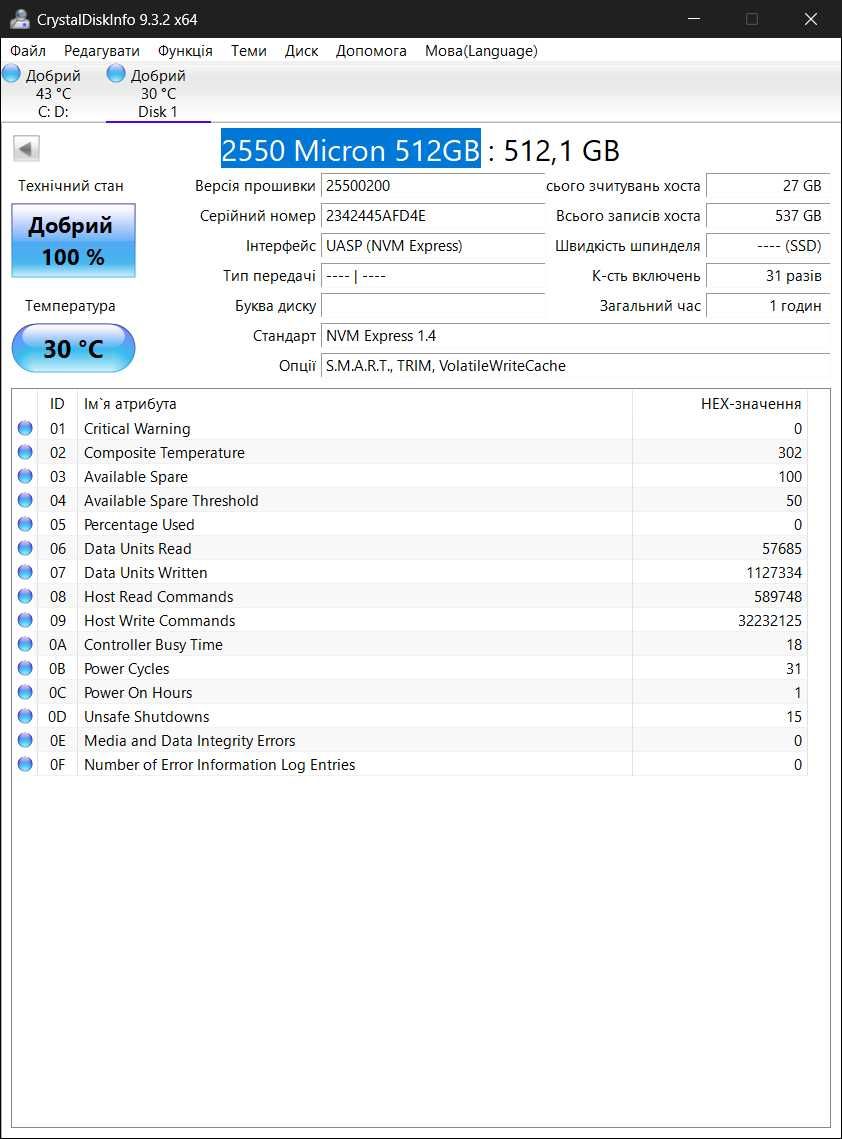Open the Теми menu
842x1139 pixels.
click(249, 51)
